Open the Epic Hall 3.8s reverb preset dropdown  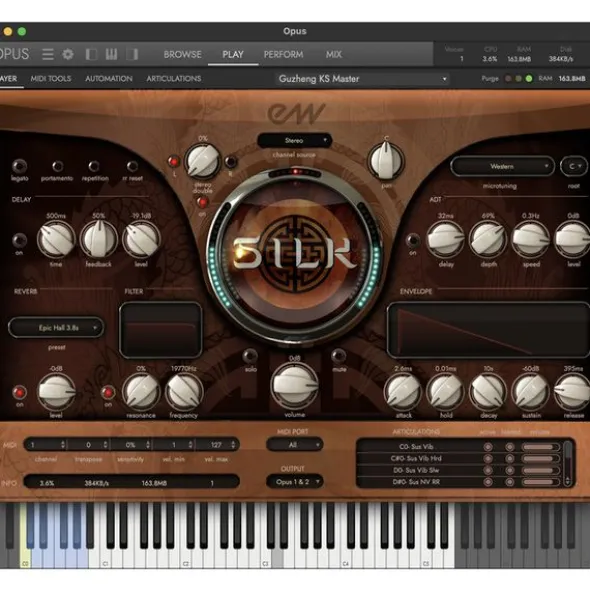click(x=56, y=328)
